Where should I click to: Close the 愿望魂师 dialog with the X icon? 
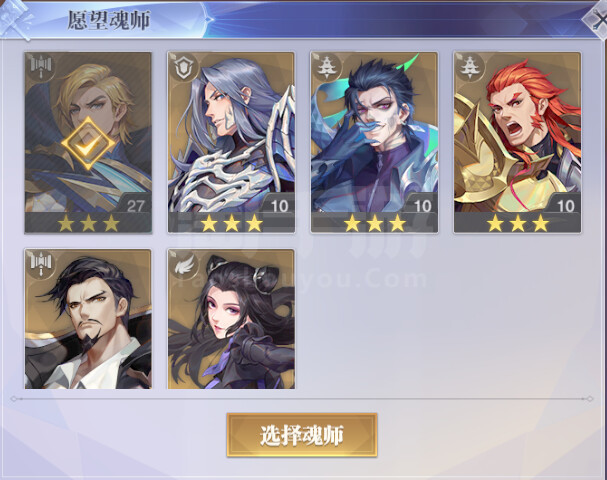[597, 19]
